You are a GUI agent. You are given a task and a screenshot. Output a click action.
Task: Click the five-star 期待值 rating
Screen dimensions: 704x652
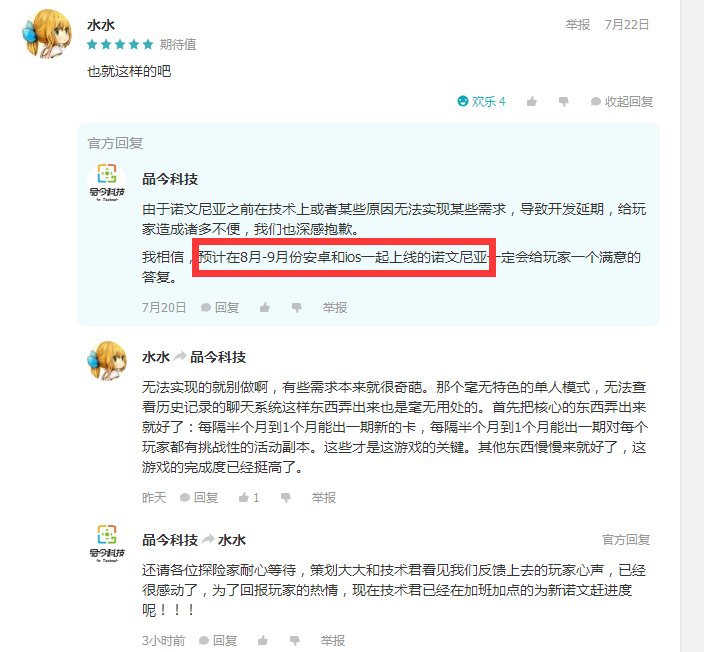click(120, 44)
